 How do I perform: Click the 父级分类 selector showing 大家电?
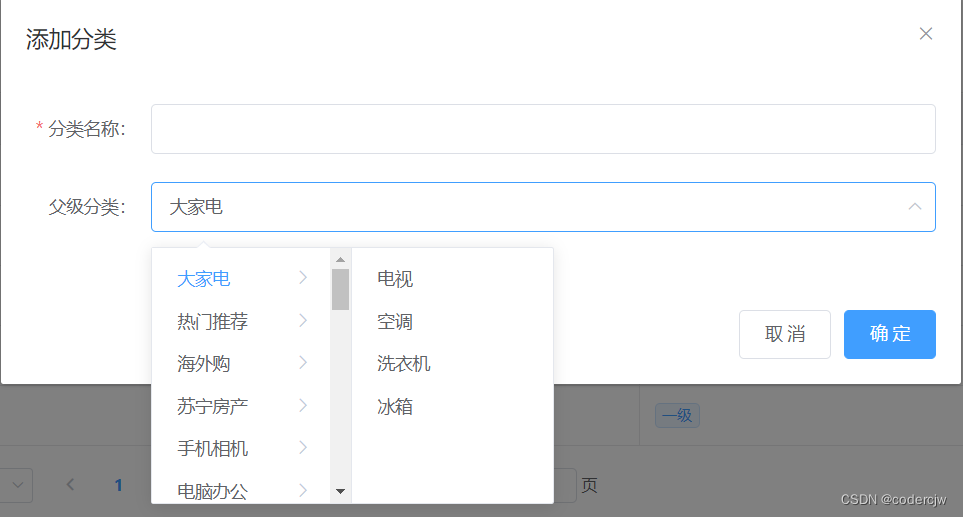tap(543, 207)
